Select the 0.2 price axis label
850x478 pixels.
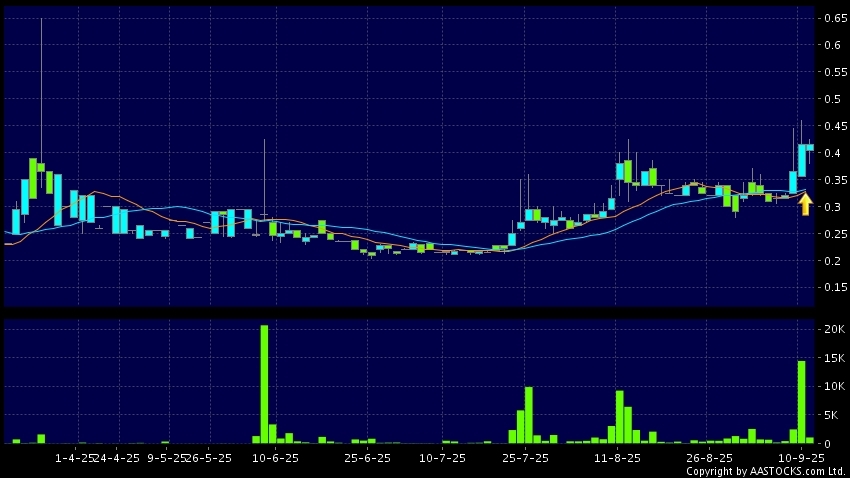coord(832,261)
